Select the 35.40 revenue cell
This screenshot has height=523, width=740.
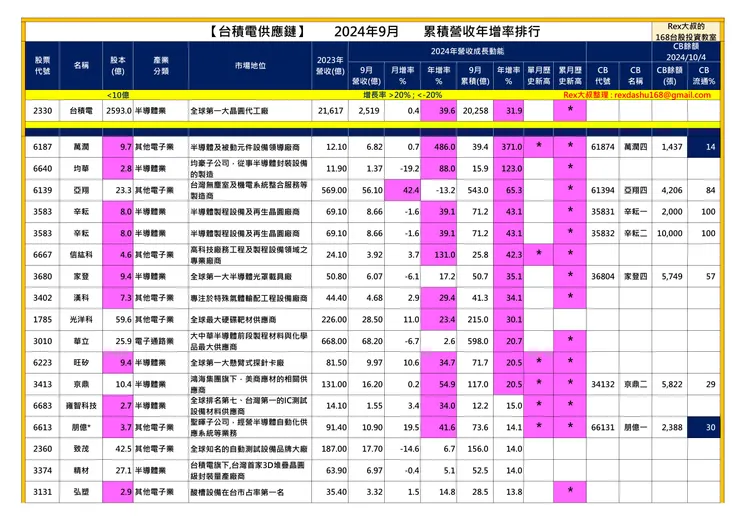point(330,492)
